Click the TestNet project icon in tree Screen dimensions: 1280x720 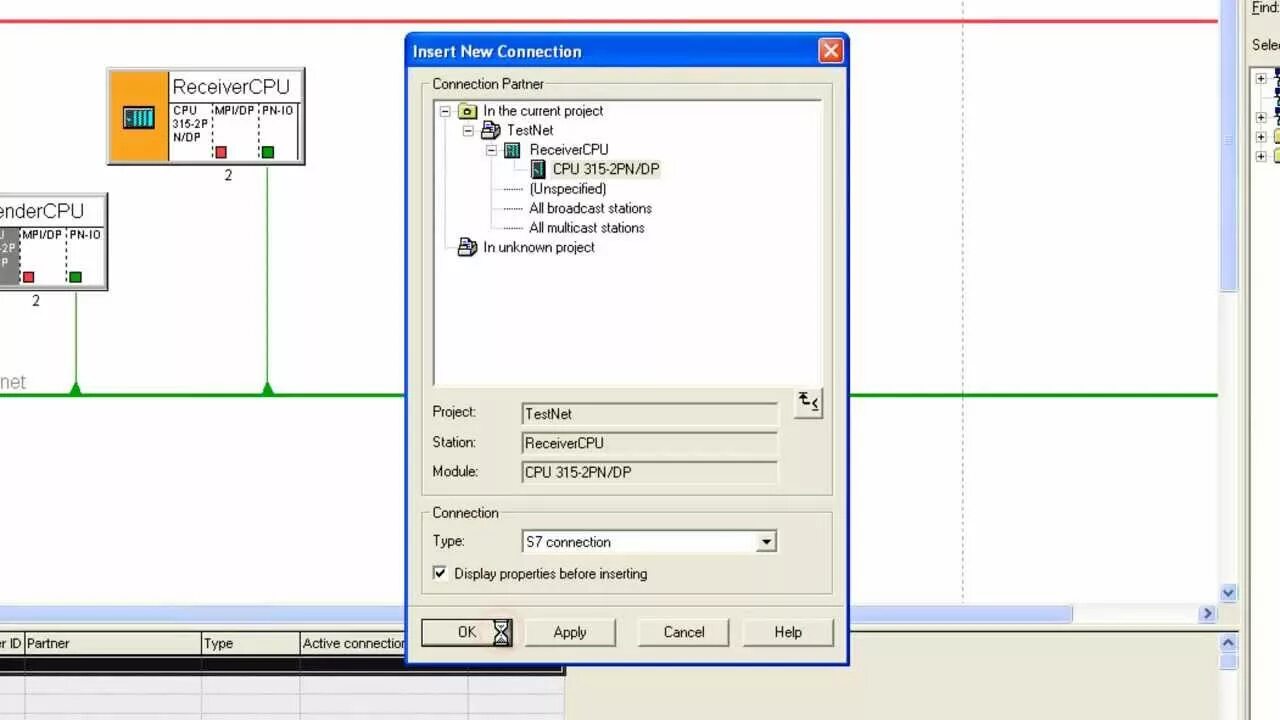pyautogui.click(x=490, y=130)
